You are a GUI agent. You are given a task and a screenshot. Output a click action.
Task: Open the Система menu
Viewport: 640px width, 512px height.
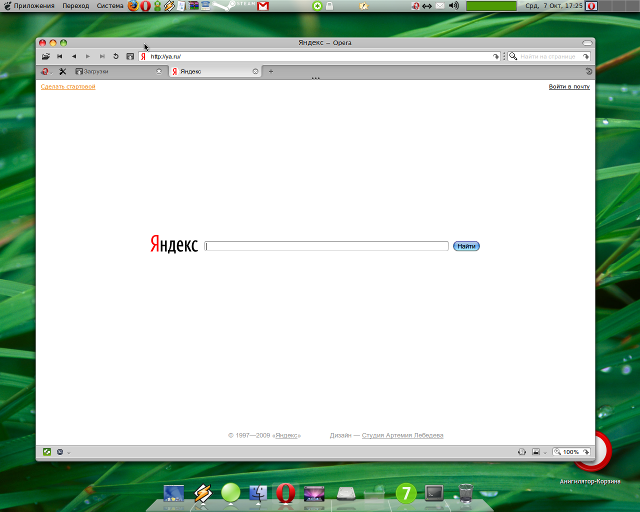pos(110,6)
